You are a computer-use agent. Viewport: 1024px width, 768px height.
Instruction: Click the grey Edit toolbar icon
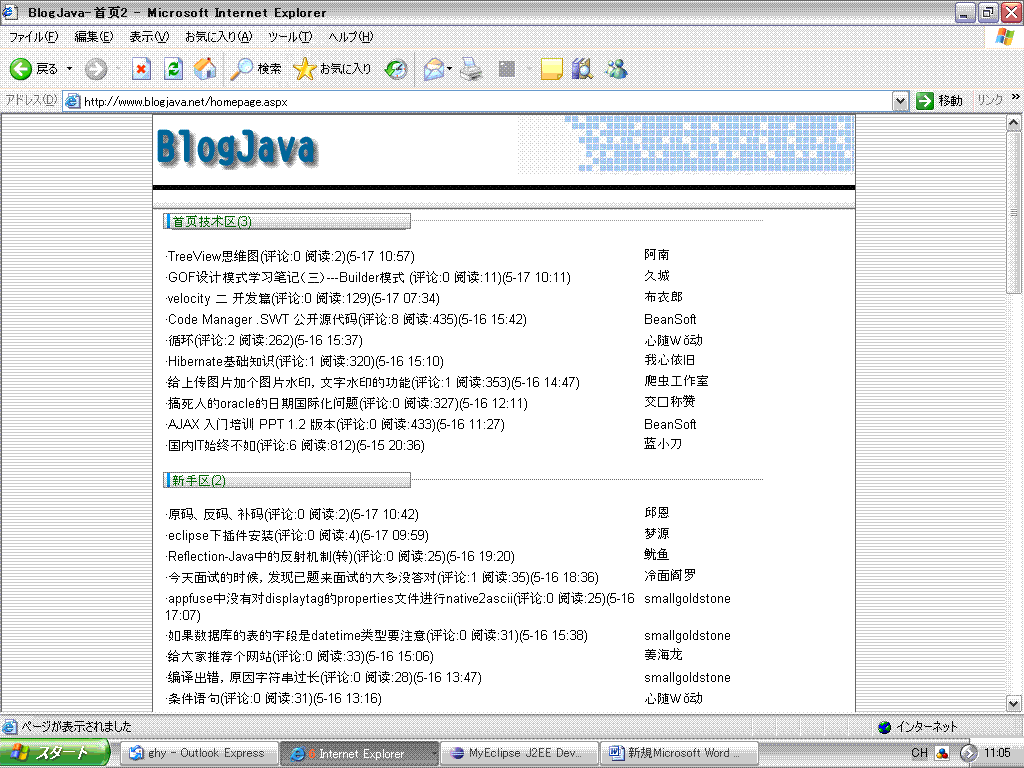pos(507,69)
